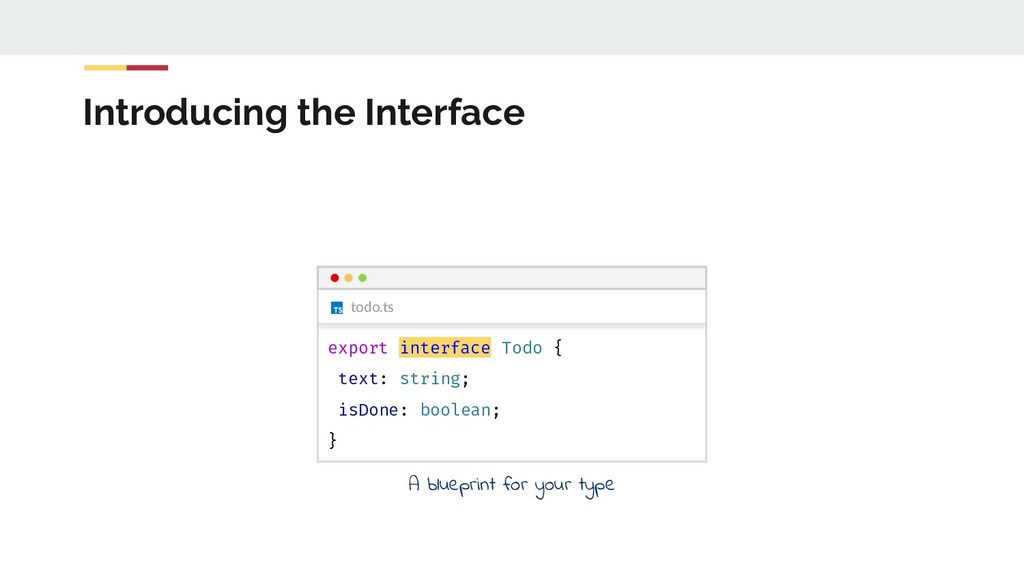Click the red accent bar above title
This screenshot has width=1024, height=576.
pos(147,68)
